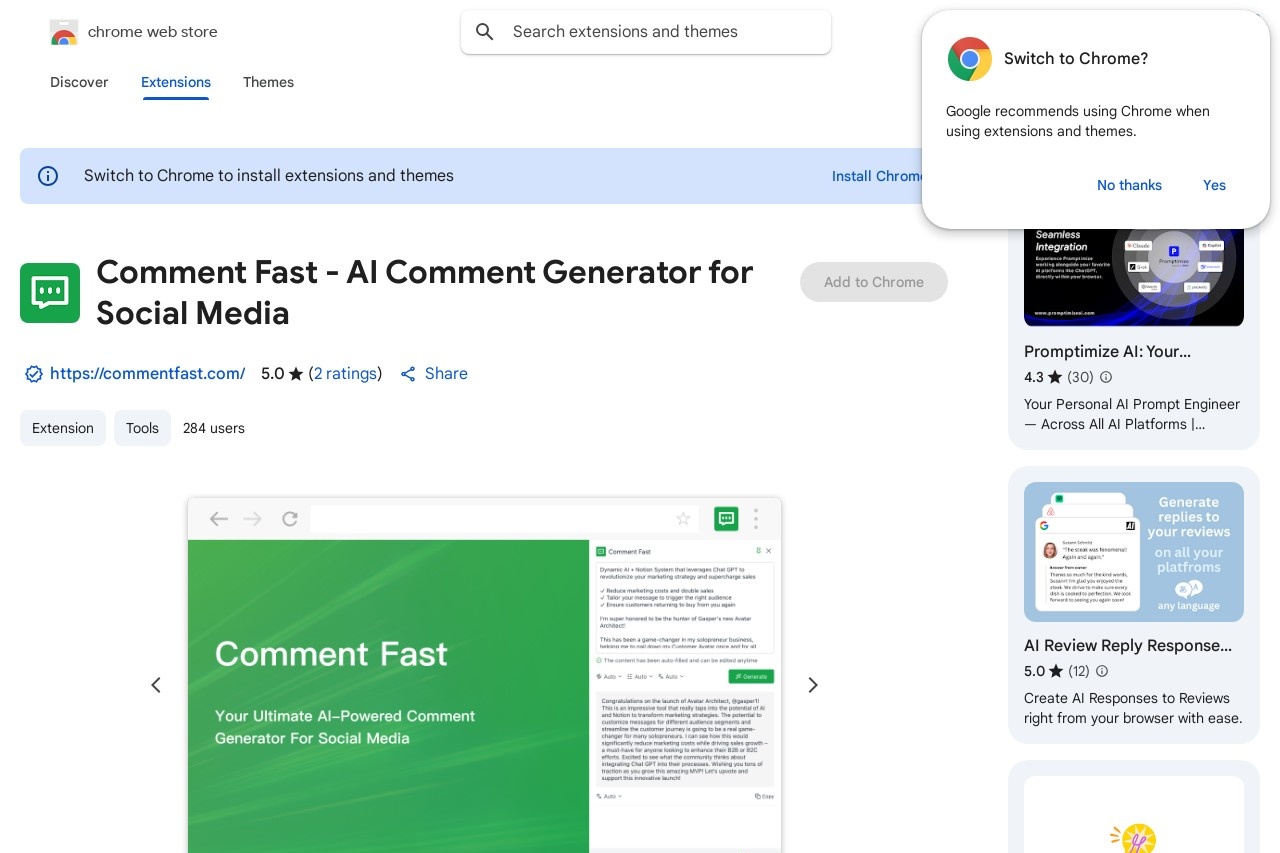Click the verified badge beside commentfast.com

(34, 374)
